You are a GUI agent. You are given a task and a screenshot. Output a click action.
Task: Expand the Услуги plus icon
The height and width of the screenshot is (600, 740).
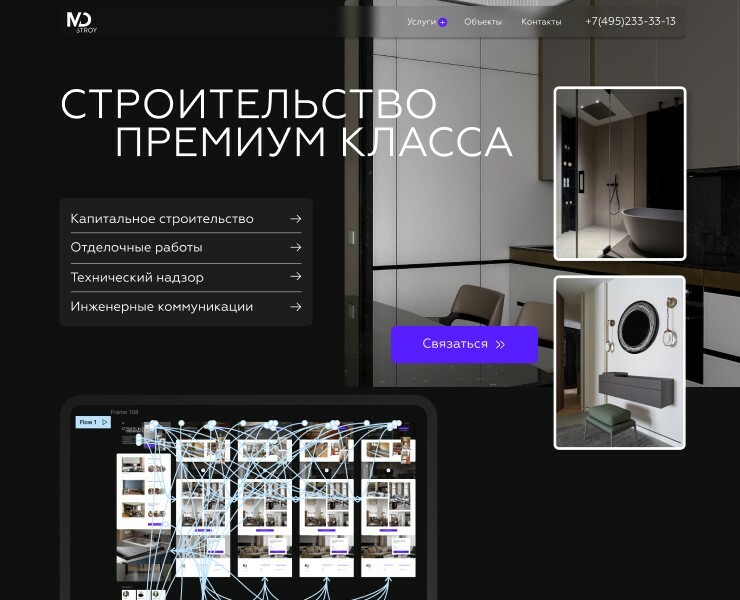click(x=442, y=22)
